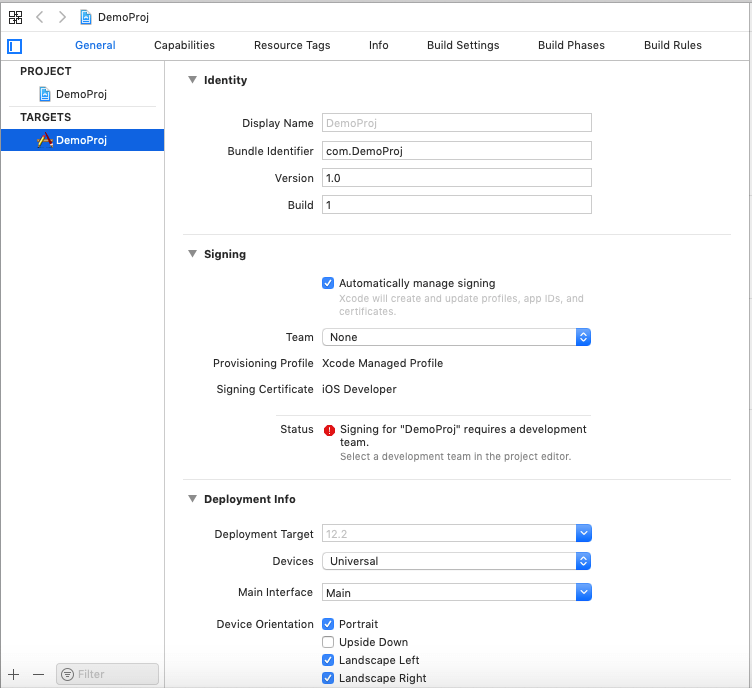Click the Version field showing 1.0
Viewport: 752px width, 688px height.
pyautogui.click(x=457, y=178)
